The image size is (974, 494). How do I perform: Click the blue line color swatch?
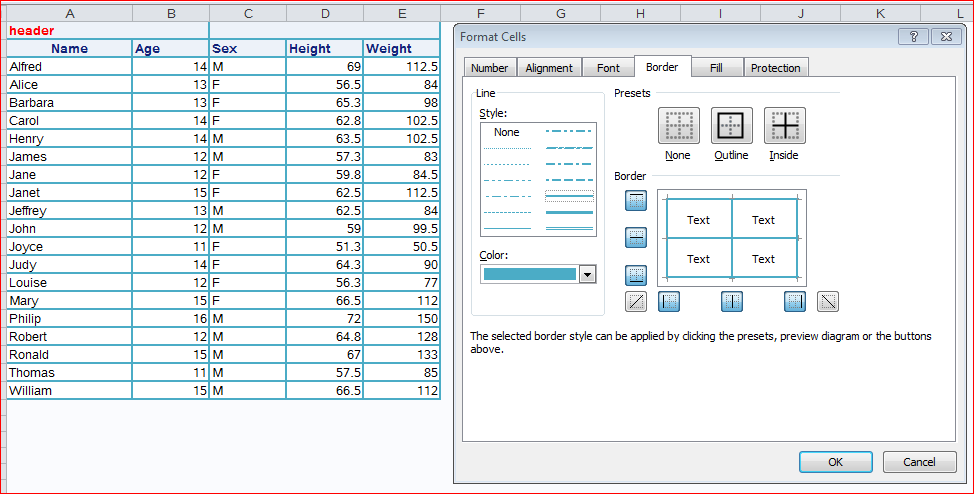click(x=529, y=274)
